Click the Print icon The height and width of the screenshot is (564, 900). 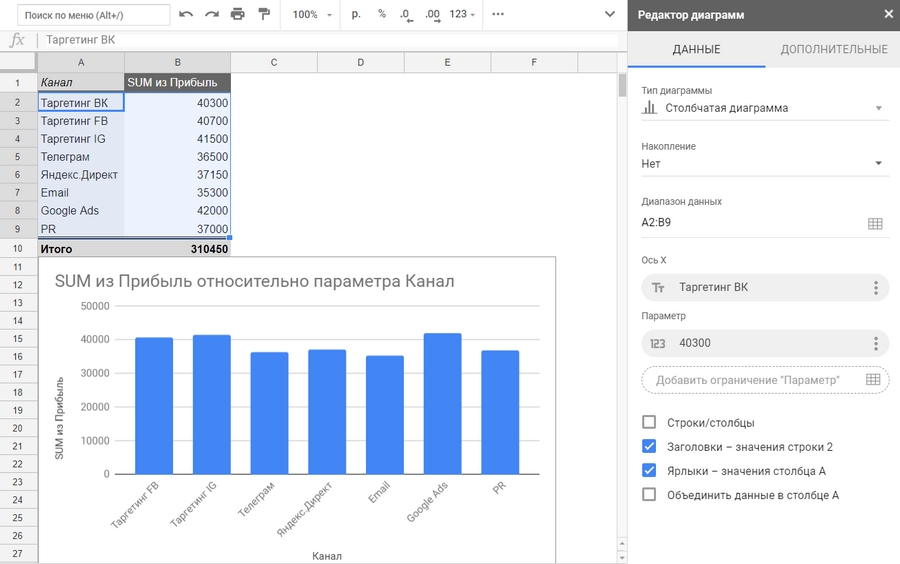[237, 15]
